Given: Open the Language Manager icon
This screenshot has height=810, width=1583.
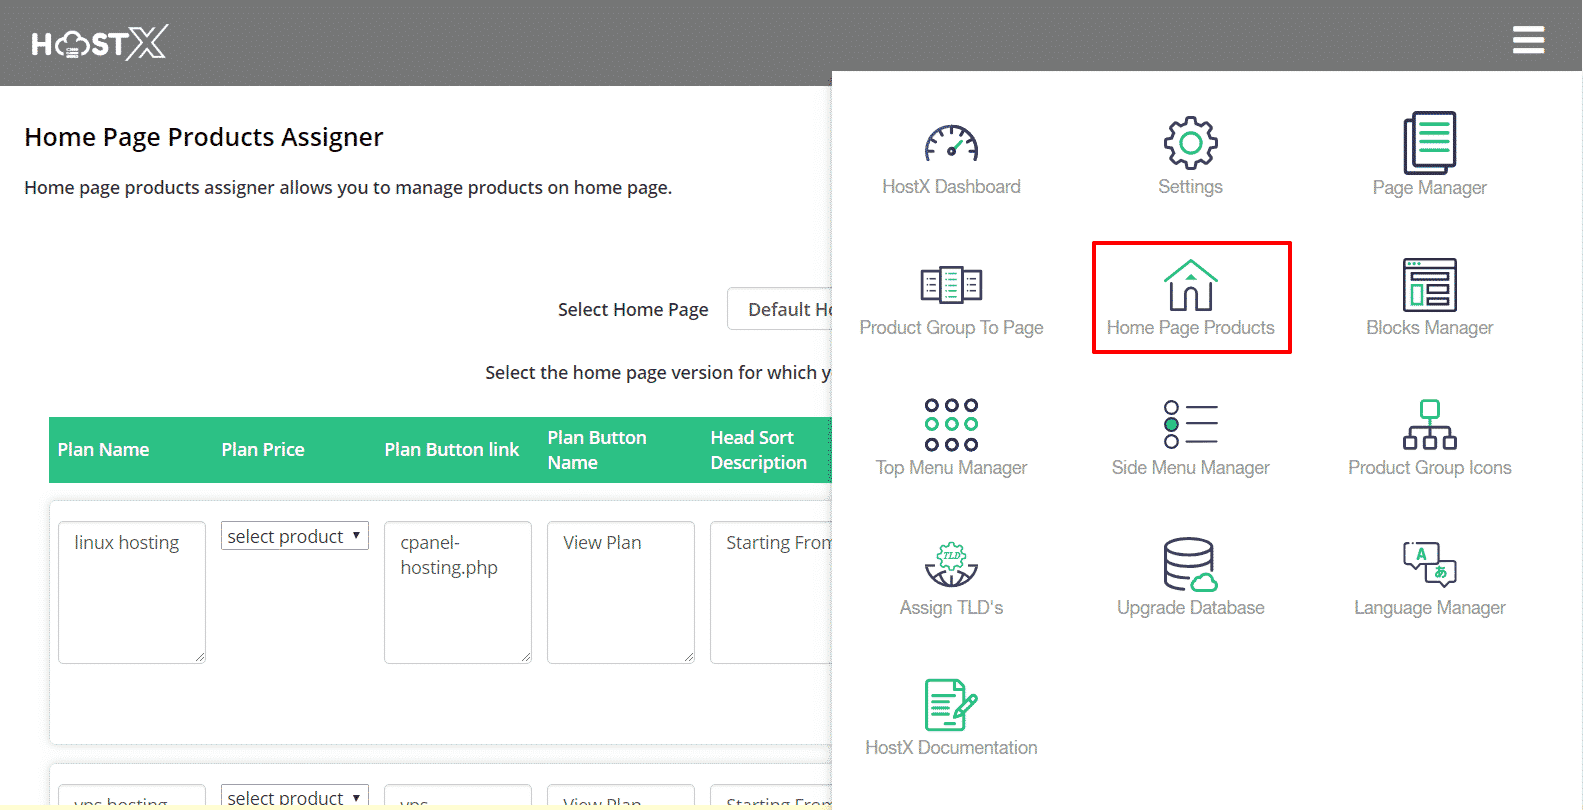Looking at the screenshot, I should 1429,565.
